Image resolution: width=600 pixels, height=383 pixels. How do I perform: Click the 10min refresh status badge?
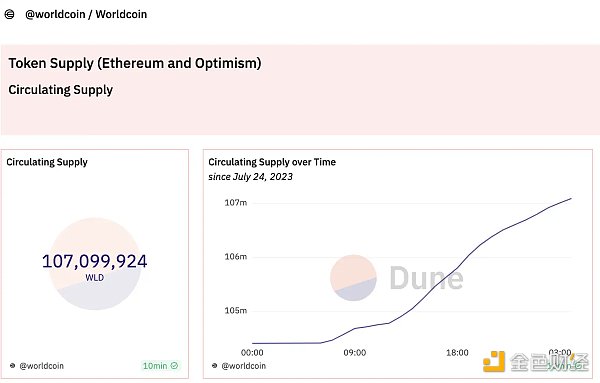(x=160, y=366)
